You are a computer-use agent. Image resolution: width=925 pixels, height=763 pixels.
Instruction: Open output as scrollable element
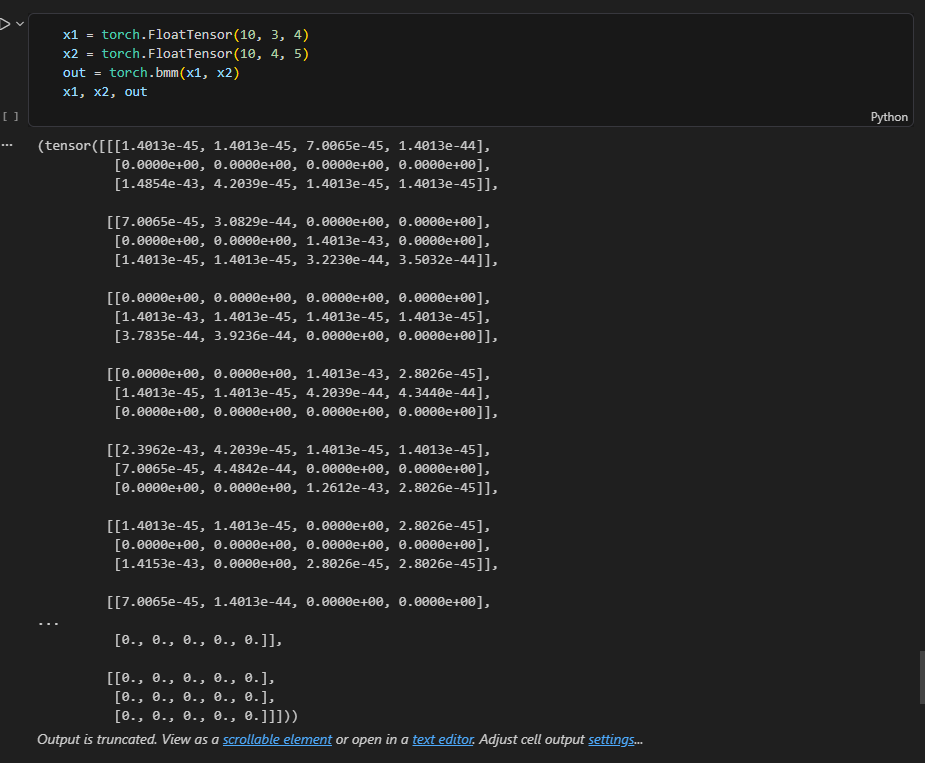(277, 739)
